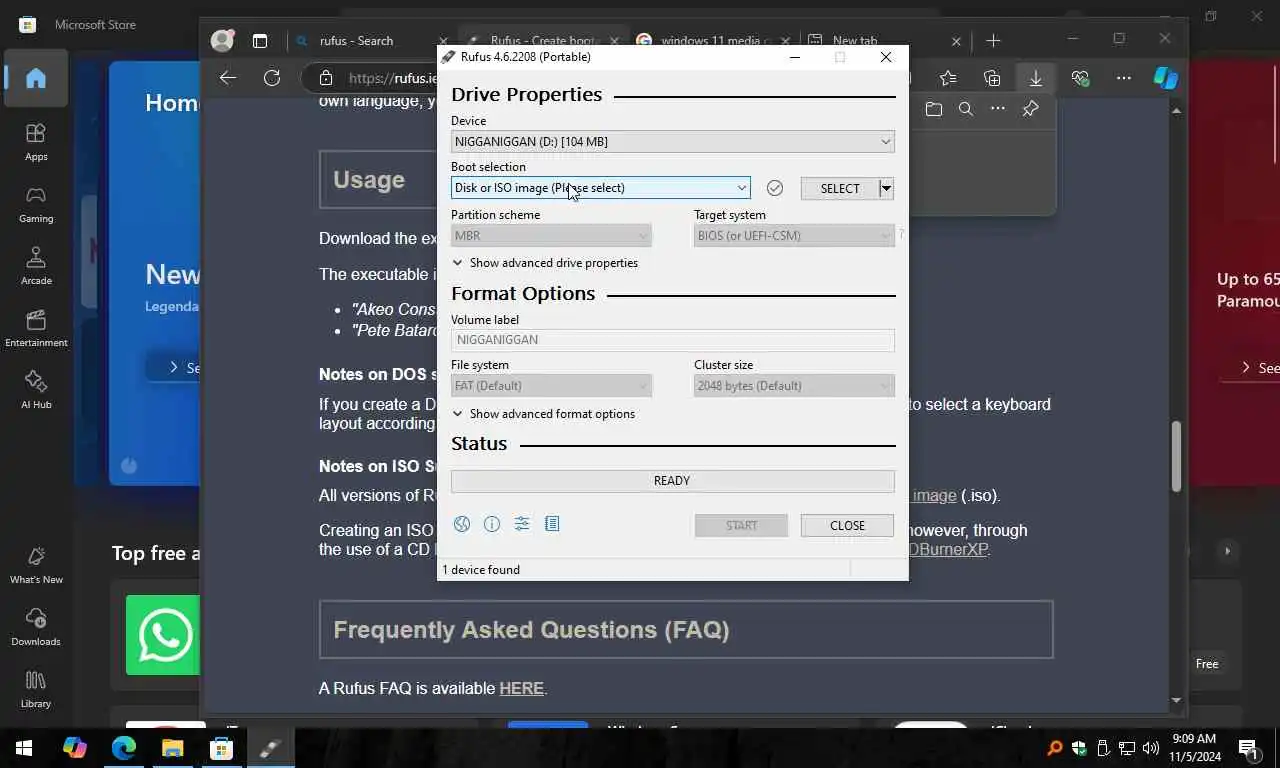This screenshot has width=1280, height=768.
Task: Open Copilot icon in Edge toolbar
Action: (x=1166, y=78)
